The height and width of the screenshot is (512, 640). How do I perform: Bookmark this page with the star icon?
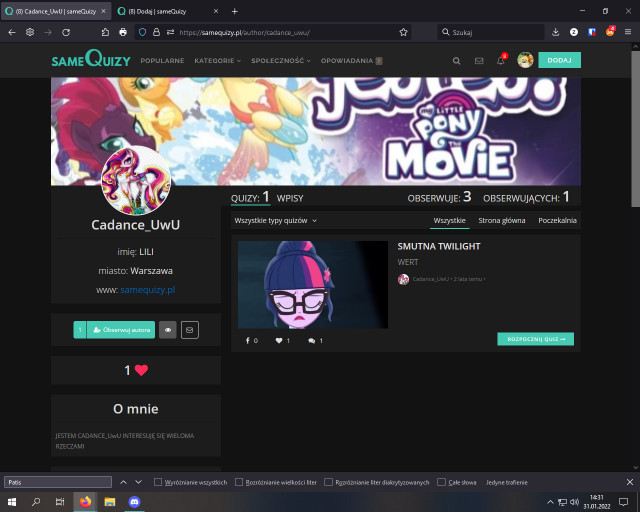tap(403, 32)
